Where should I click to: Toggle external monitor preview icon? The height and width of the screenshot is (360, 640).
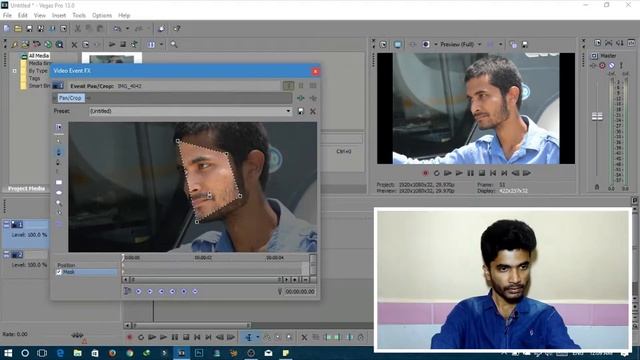click(x=398, y=44)
